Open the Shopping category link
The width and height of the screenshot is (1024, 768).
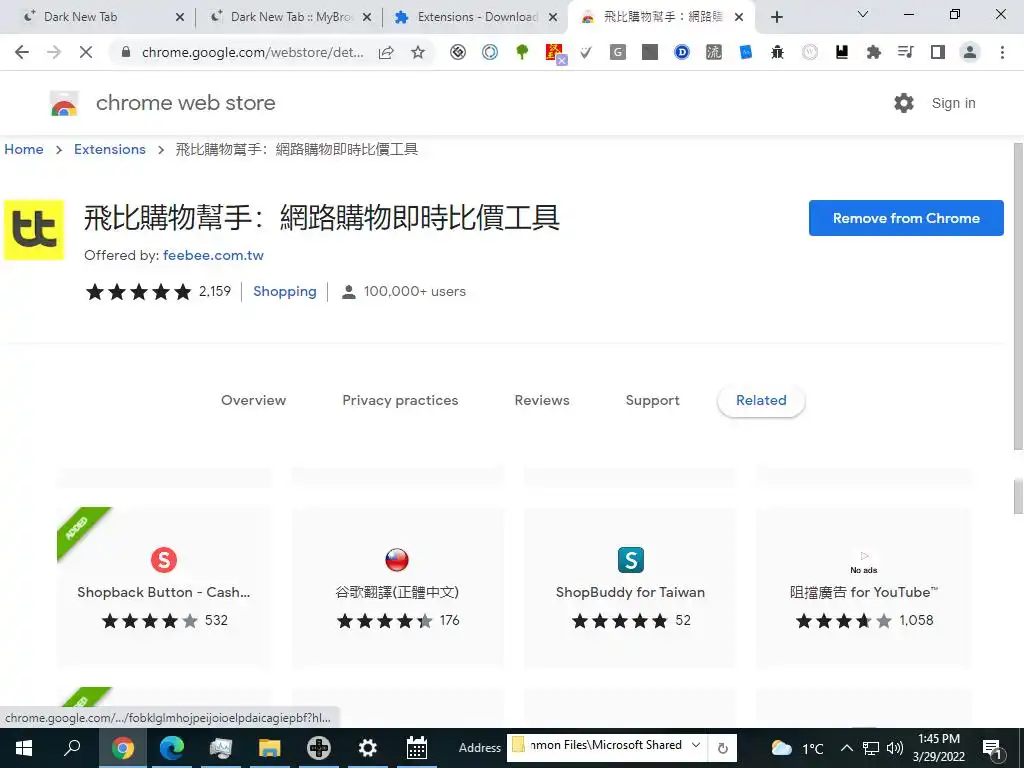[285, 291]
